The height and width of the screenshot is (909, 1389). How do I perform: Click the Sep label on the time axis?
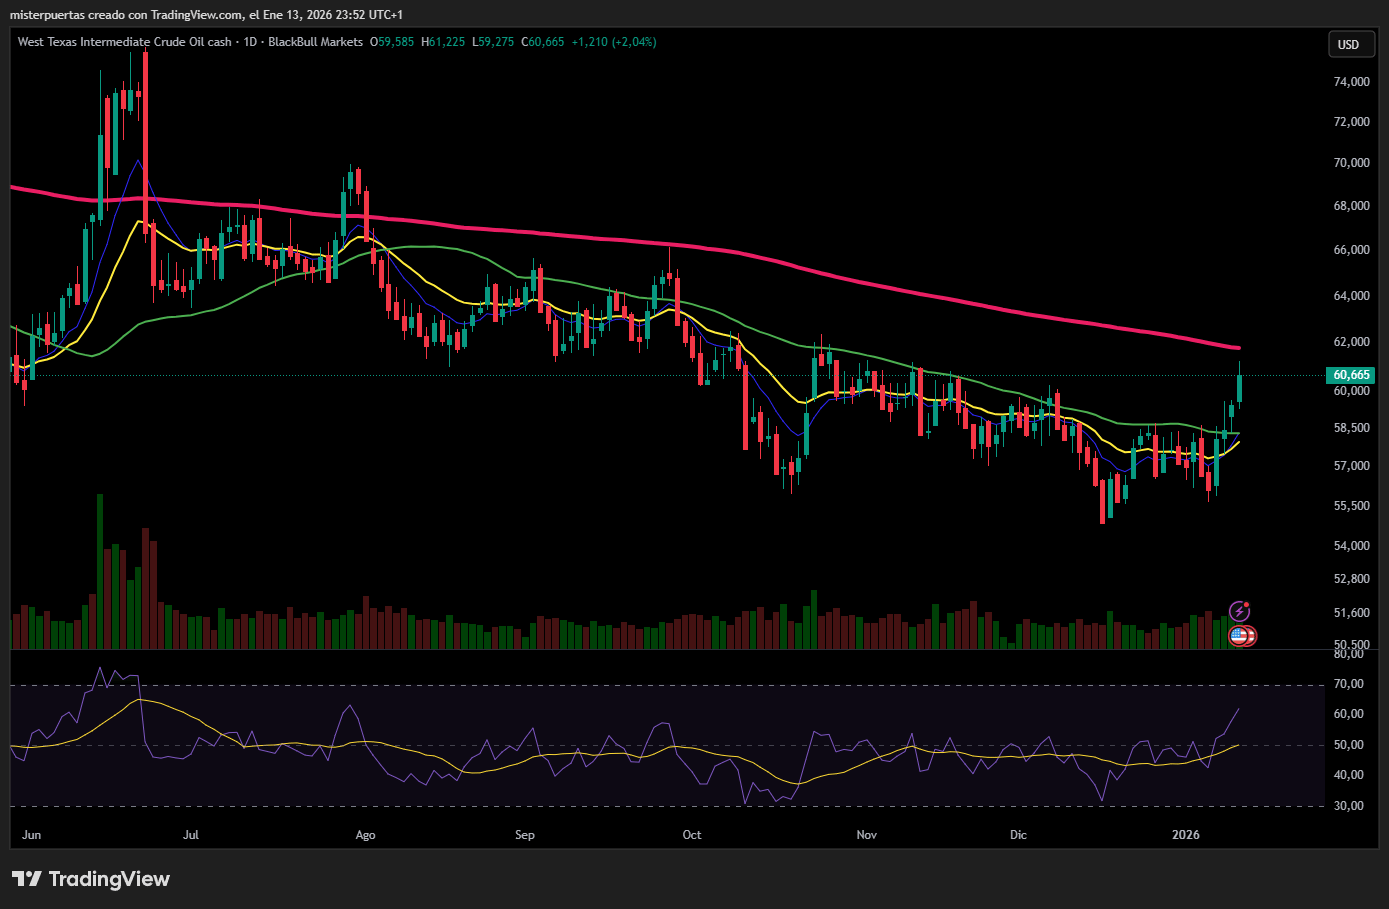tap(525, 835)
